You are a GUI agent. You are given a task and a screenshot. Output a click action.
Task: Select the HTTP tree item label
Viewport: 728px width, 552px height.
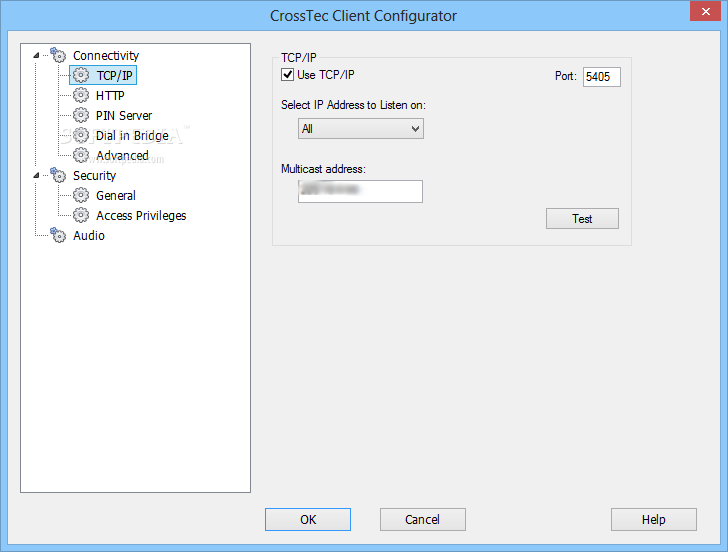[x=110, y=96]
